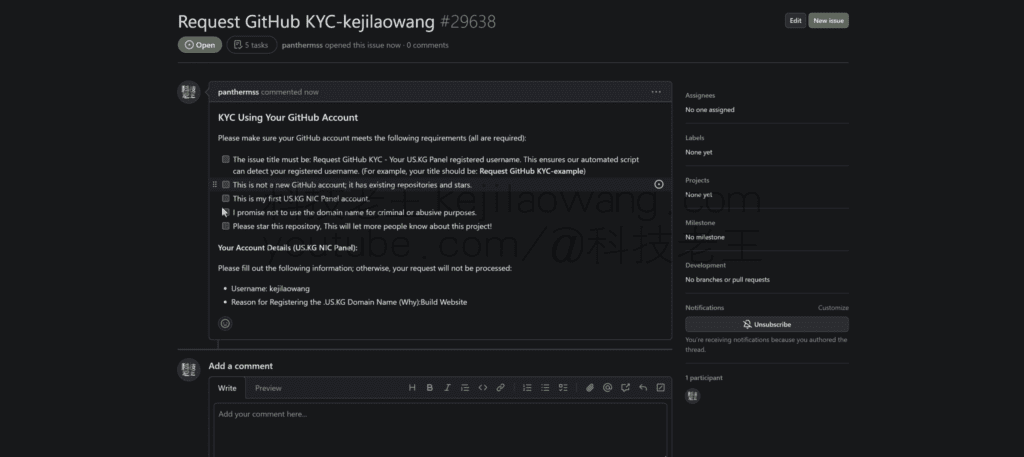Insert a task list via toolbar

(563, 388)
